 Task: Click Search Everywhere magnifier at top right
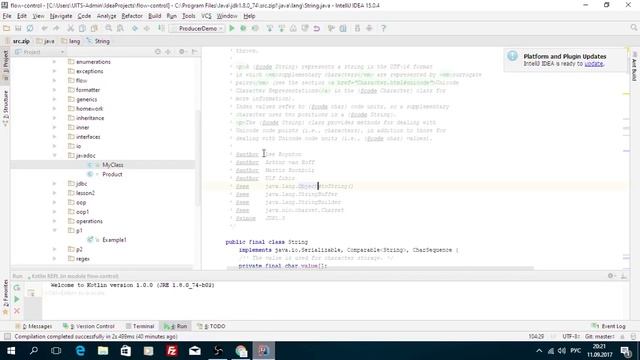click(633, 28)
